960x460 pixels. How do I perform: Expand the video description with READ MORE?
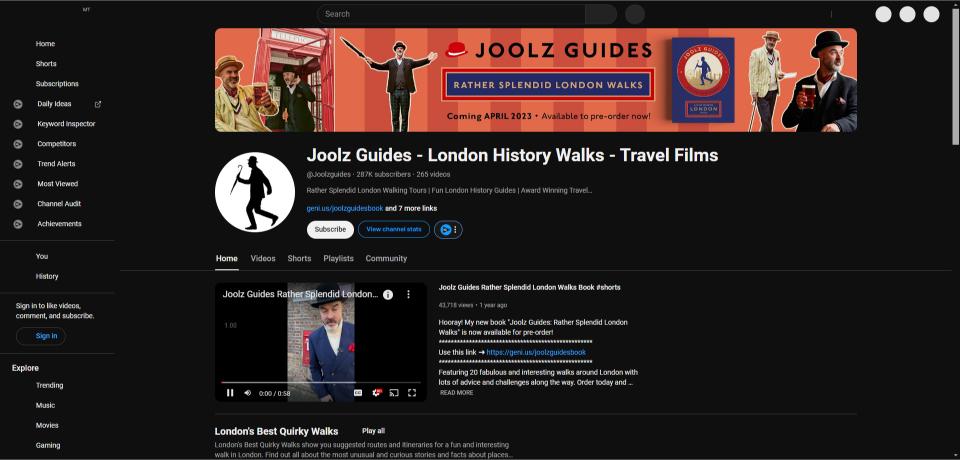457,393
